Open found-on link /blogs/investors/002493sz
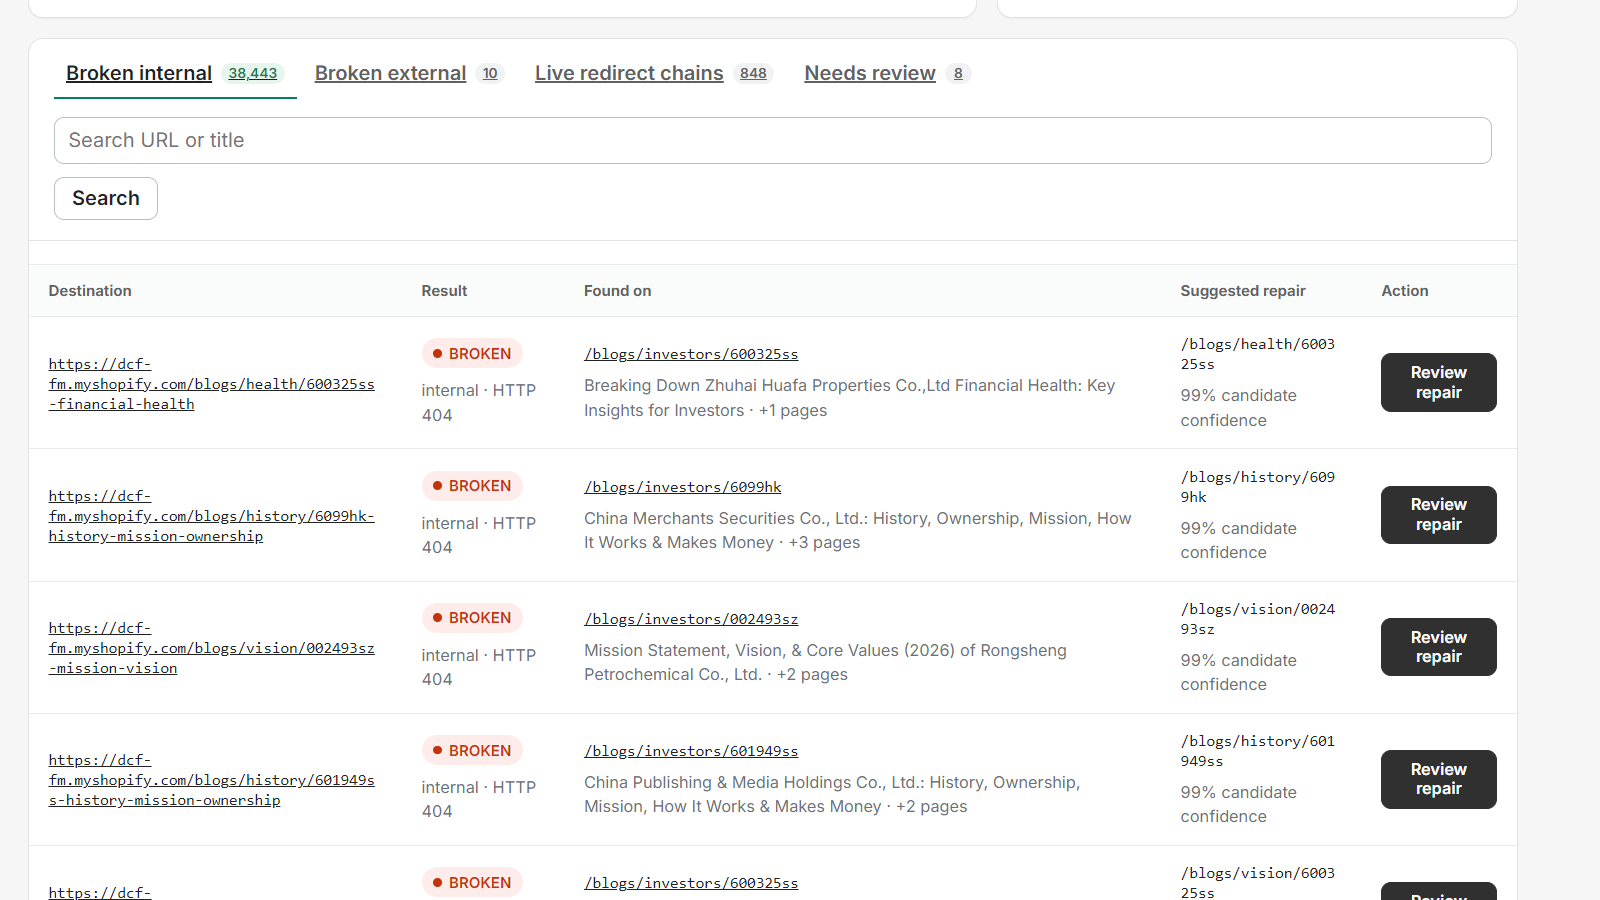This screenshot has width=1600, height=900. tap(691, 619)
